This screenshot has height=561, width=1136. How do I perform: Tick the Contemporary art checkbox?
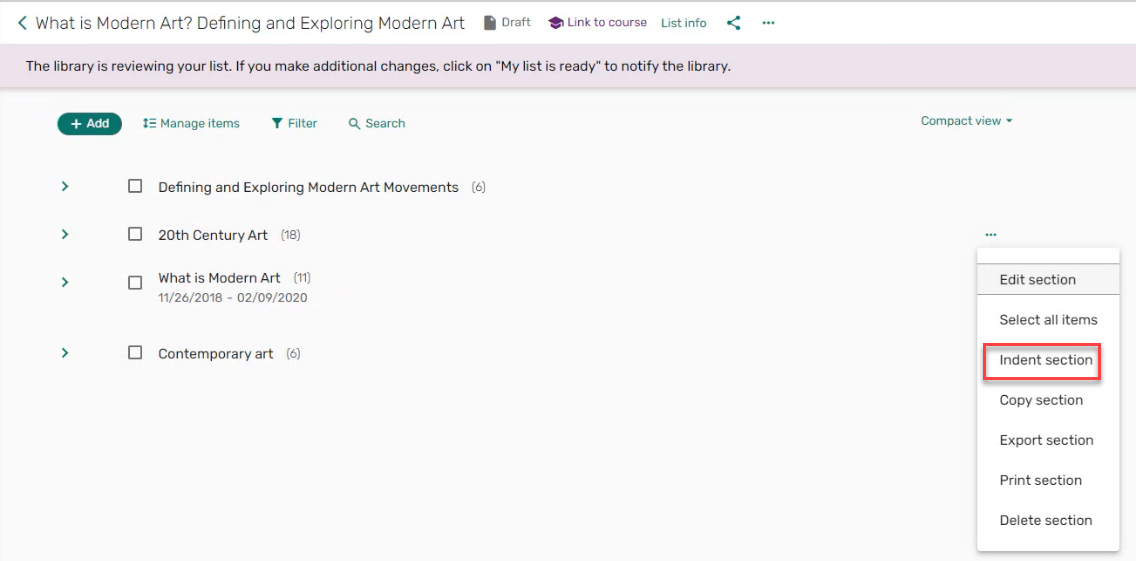coord(135,352)
